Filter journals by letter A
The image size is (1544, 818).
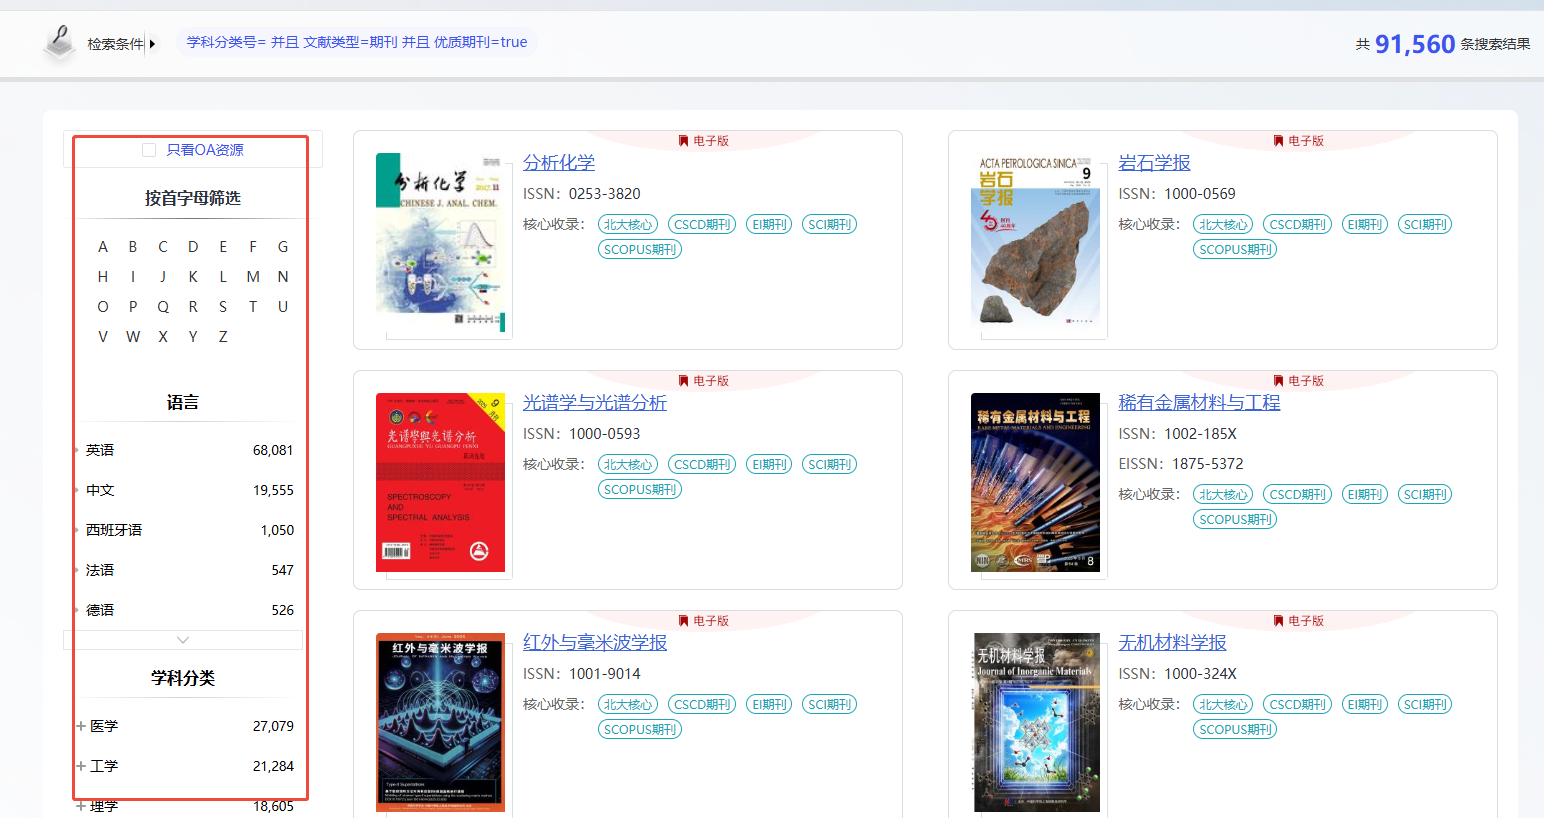103,246
